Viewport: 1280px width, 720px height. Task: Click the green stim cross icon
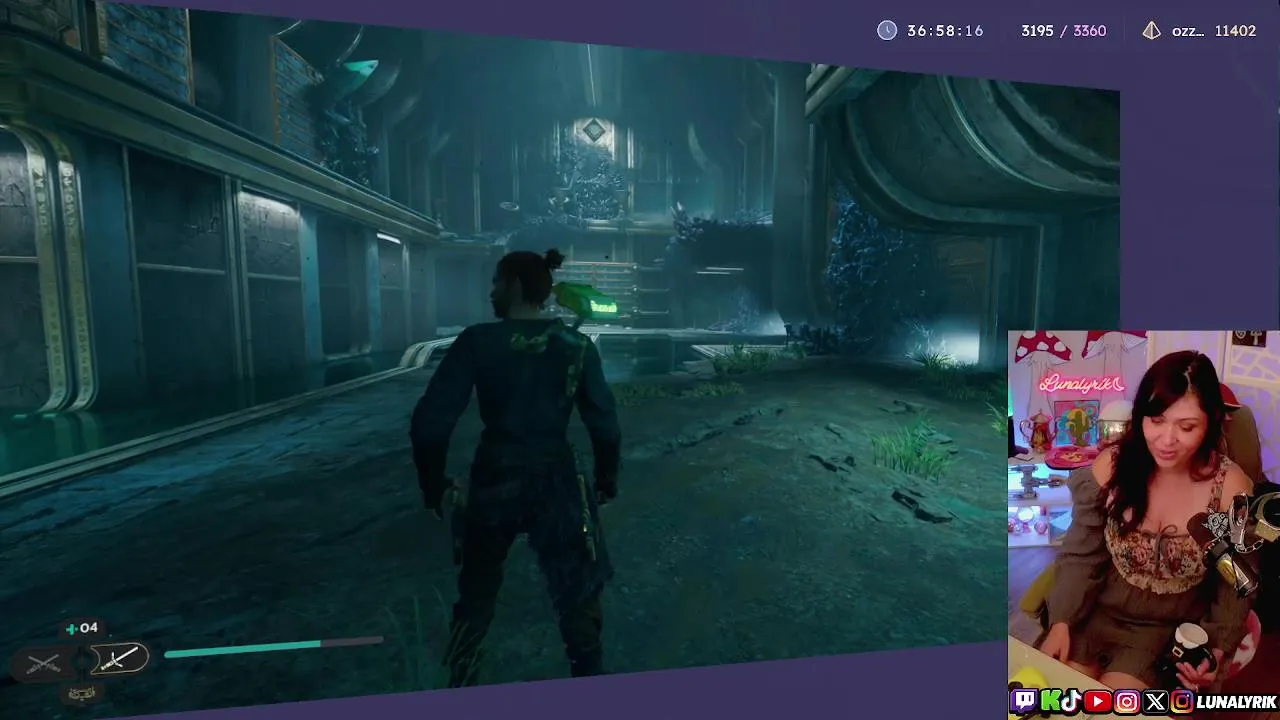(x=71, y=629)
